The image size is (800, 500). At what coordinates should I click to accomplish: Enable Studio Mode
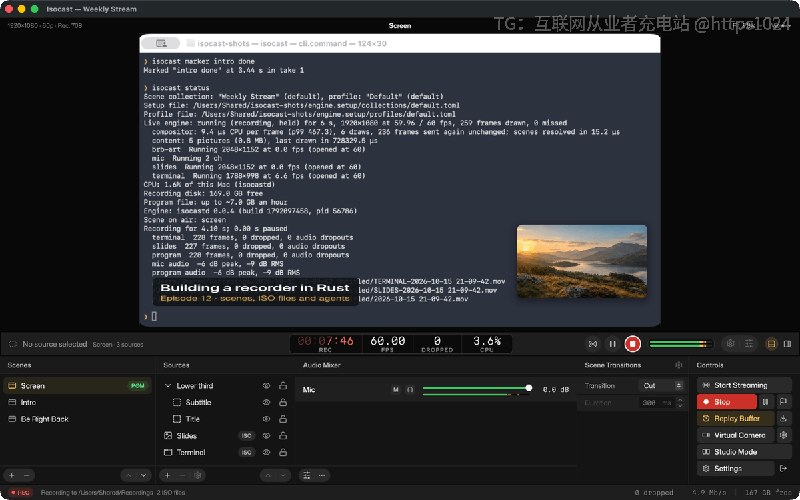tap(744, 452)
